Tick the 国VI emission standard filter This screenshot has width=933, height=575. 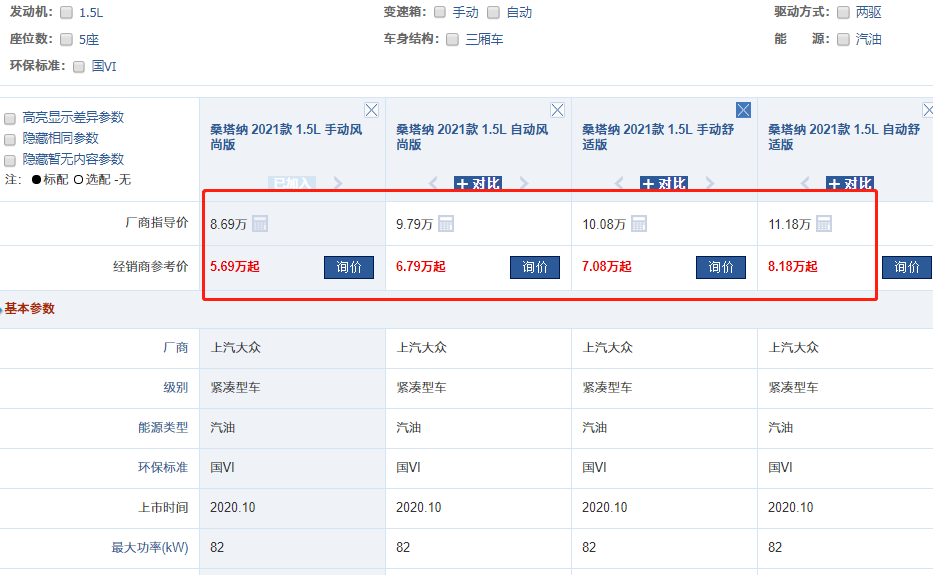(79, 66)
